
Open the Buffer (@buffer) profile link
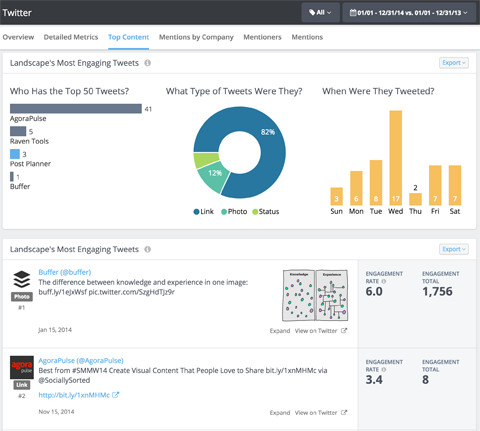[65, 272]
